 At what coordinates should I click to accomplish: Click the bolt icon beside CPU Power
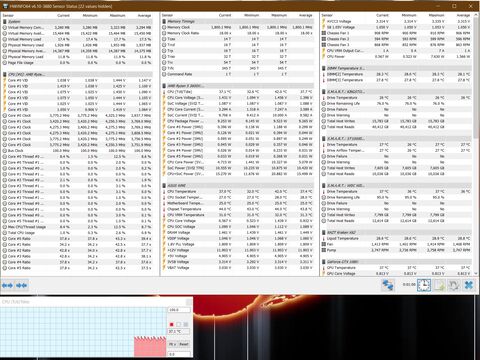[324, 57]
